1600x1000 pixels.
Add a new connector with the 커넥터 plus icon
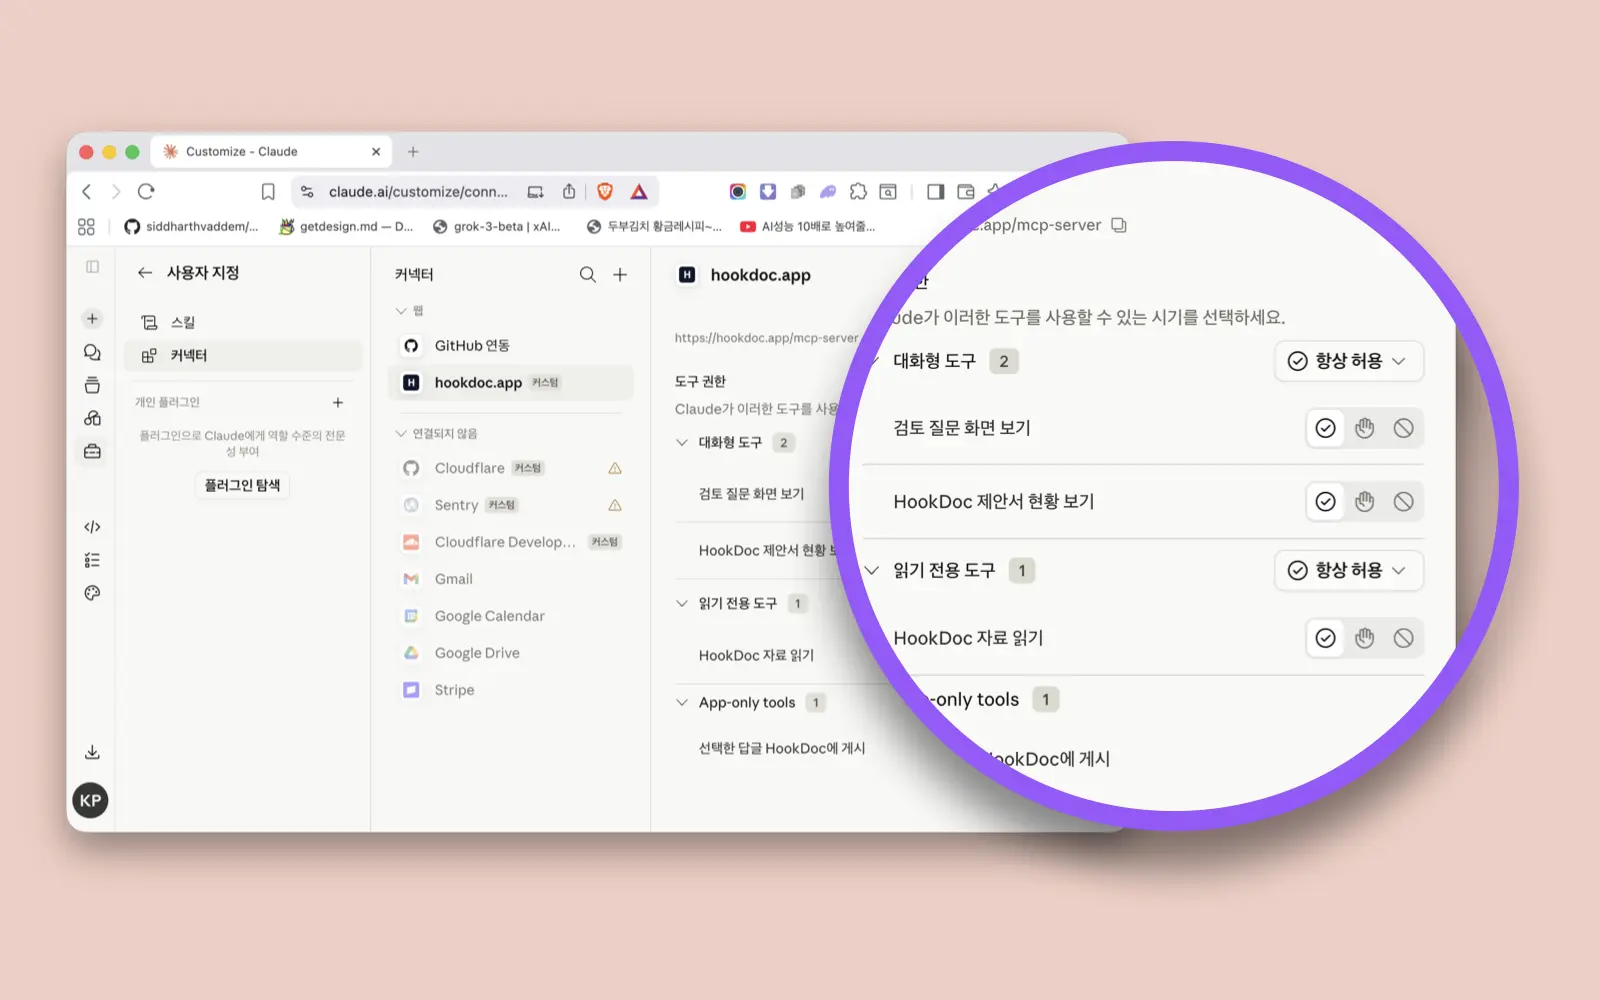pos(620,274)
